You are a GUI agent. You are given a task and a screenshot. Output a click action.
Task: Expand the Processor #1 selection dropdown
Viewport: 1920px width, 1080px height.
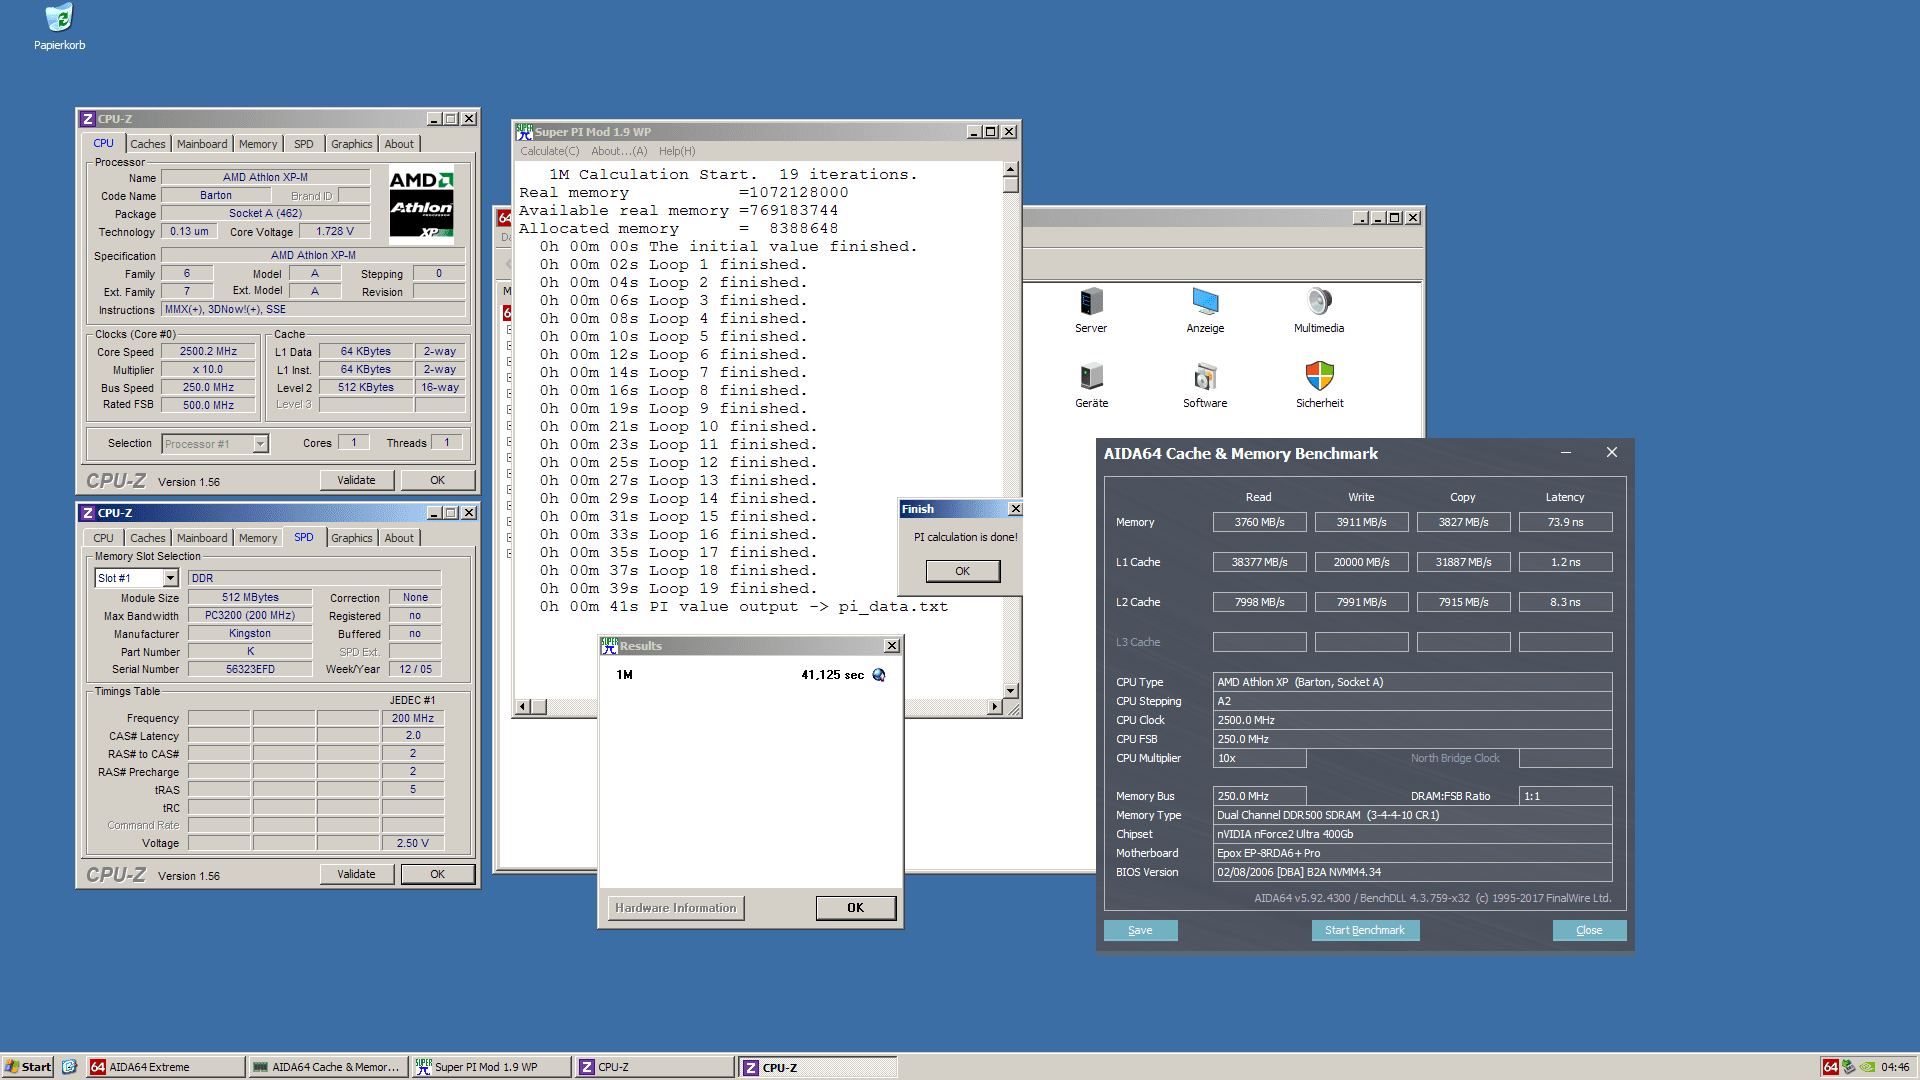(260, 444)
